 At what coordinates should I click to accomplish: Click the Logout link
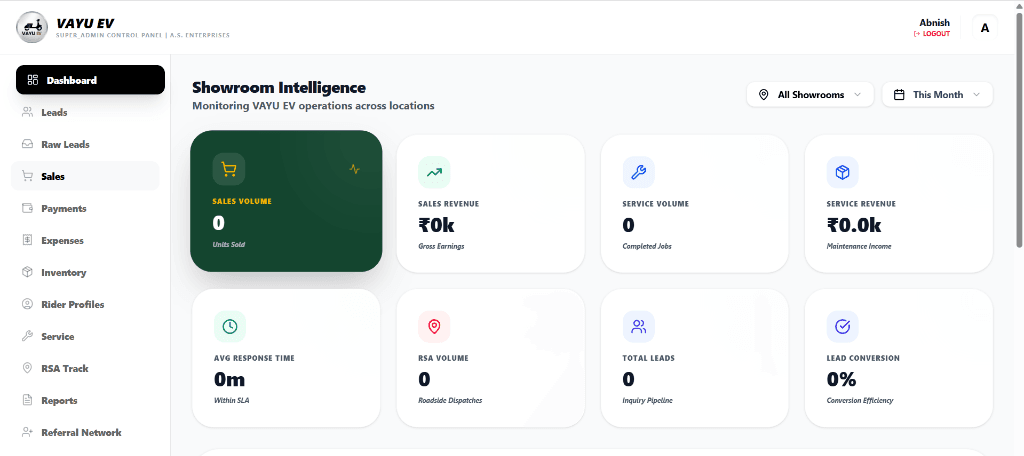(x=932, y=34)
